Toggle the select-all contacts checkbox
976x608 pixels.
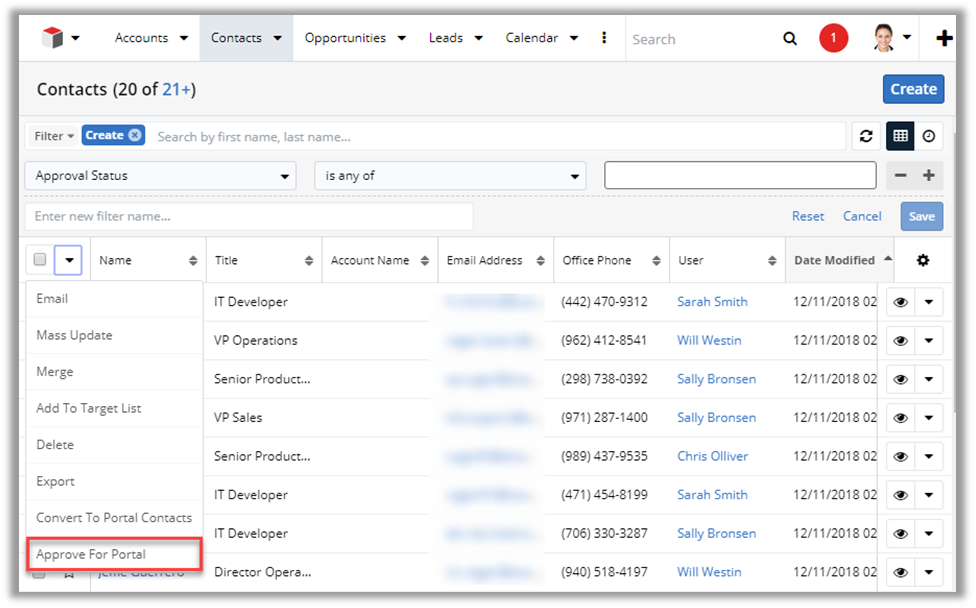pyautogui.click(x=40, y=260)
